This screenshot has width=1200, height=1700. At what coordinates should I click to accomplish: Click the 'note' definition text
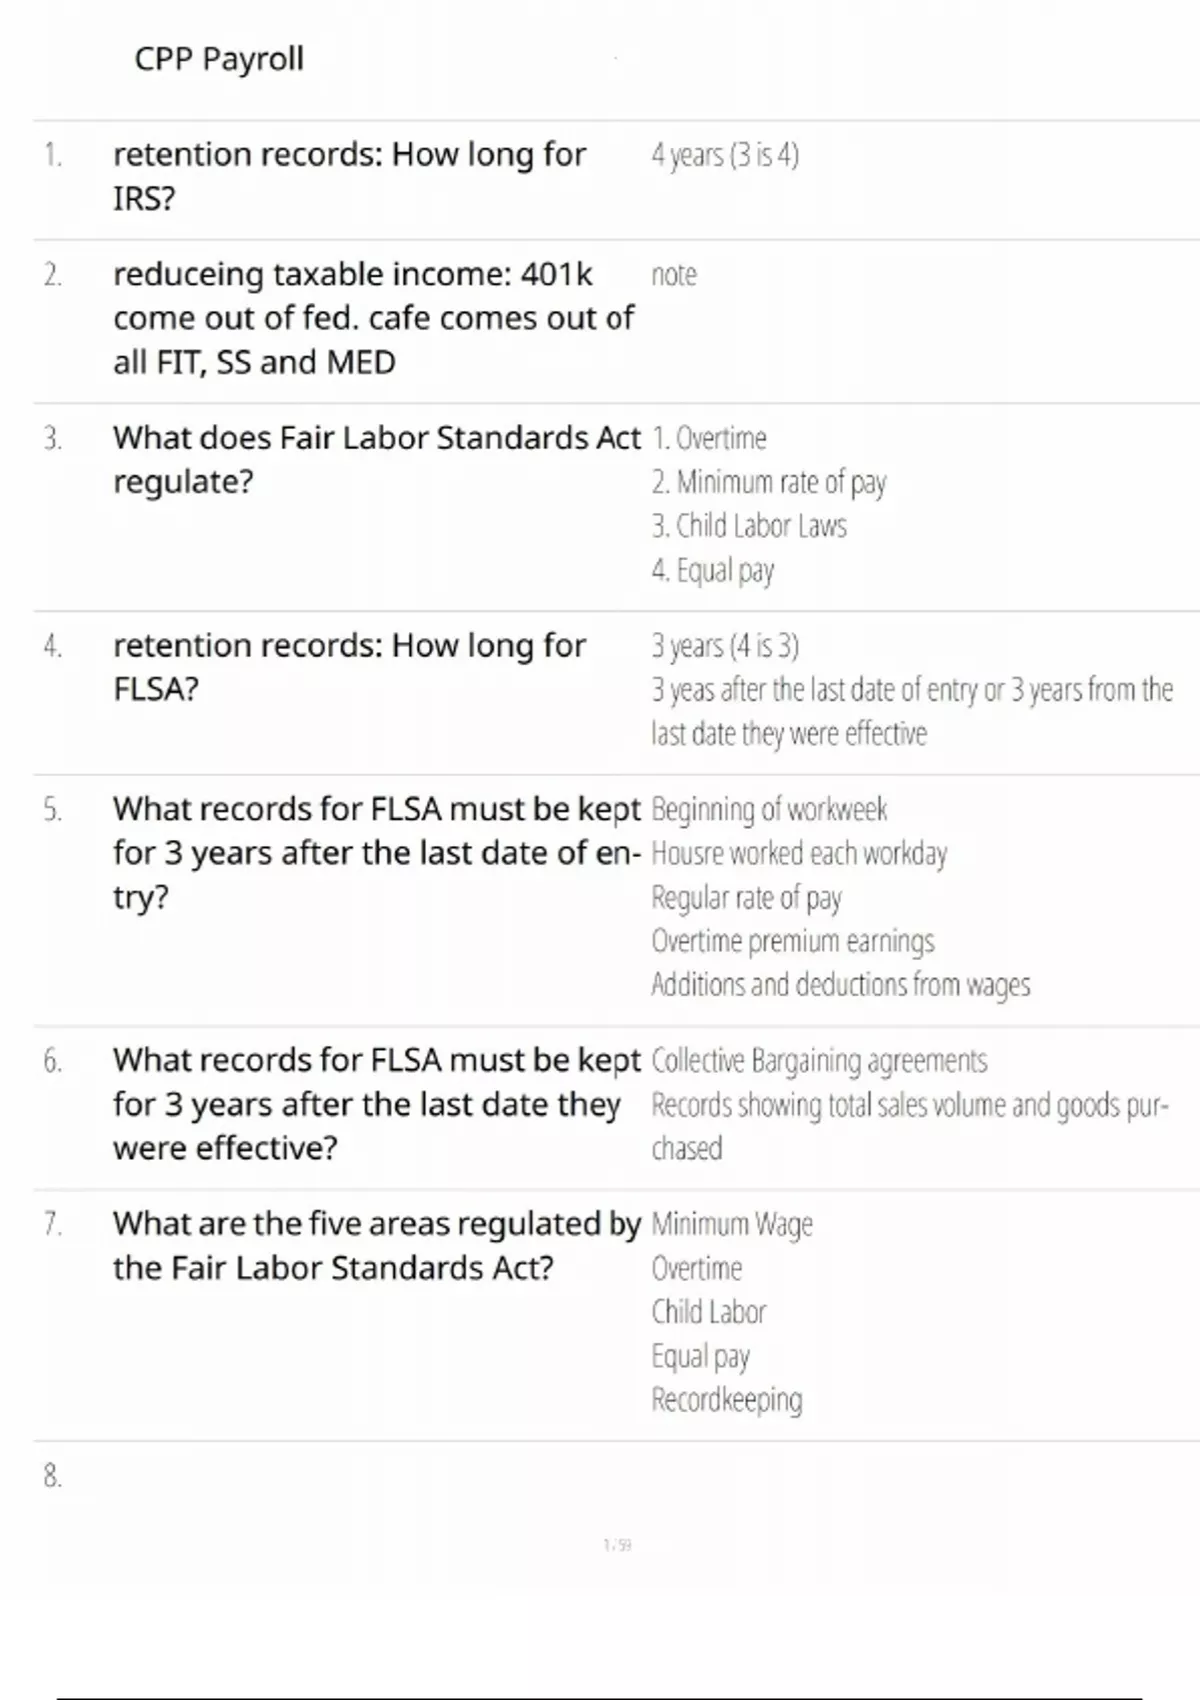pyautogui.click(x=674, y=274)
